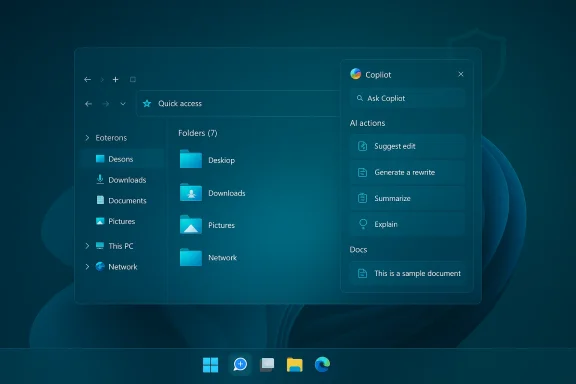Viewport: 576px width, 384px height.
Task: Open the Chat app in taskbar
Action: [x=240, y=365]
